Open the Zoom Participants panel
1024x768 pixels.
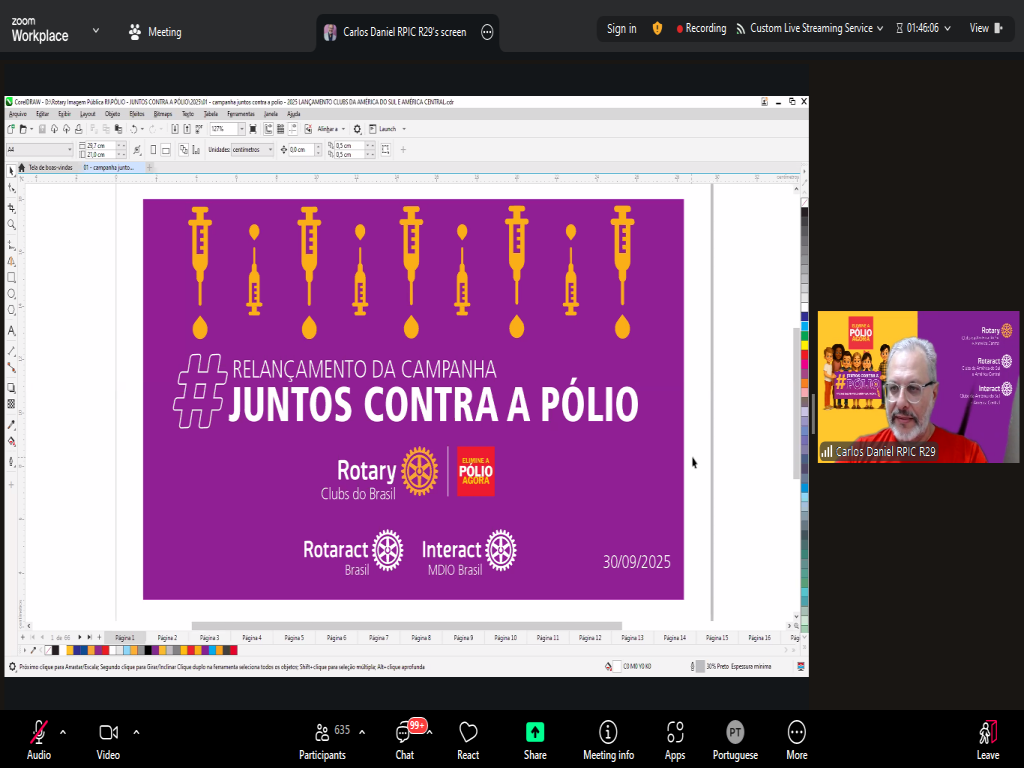tap(322, 738)
